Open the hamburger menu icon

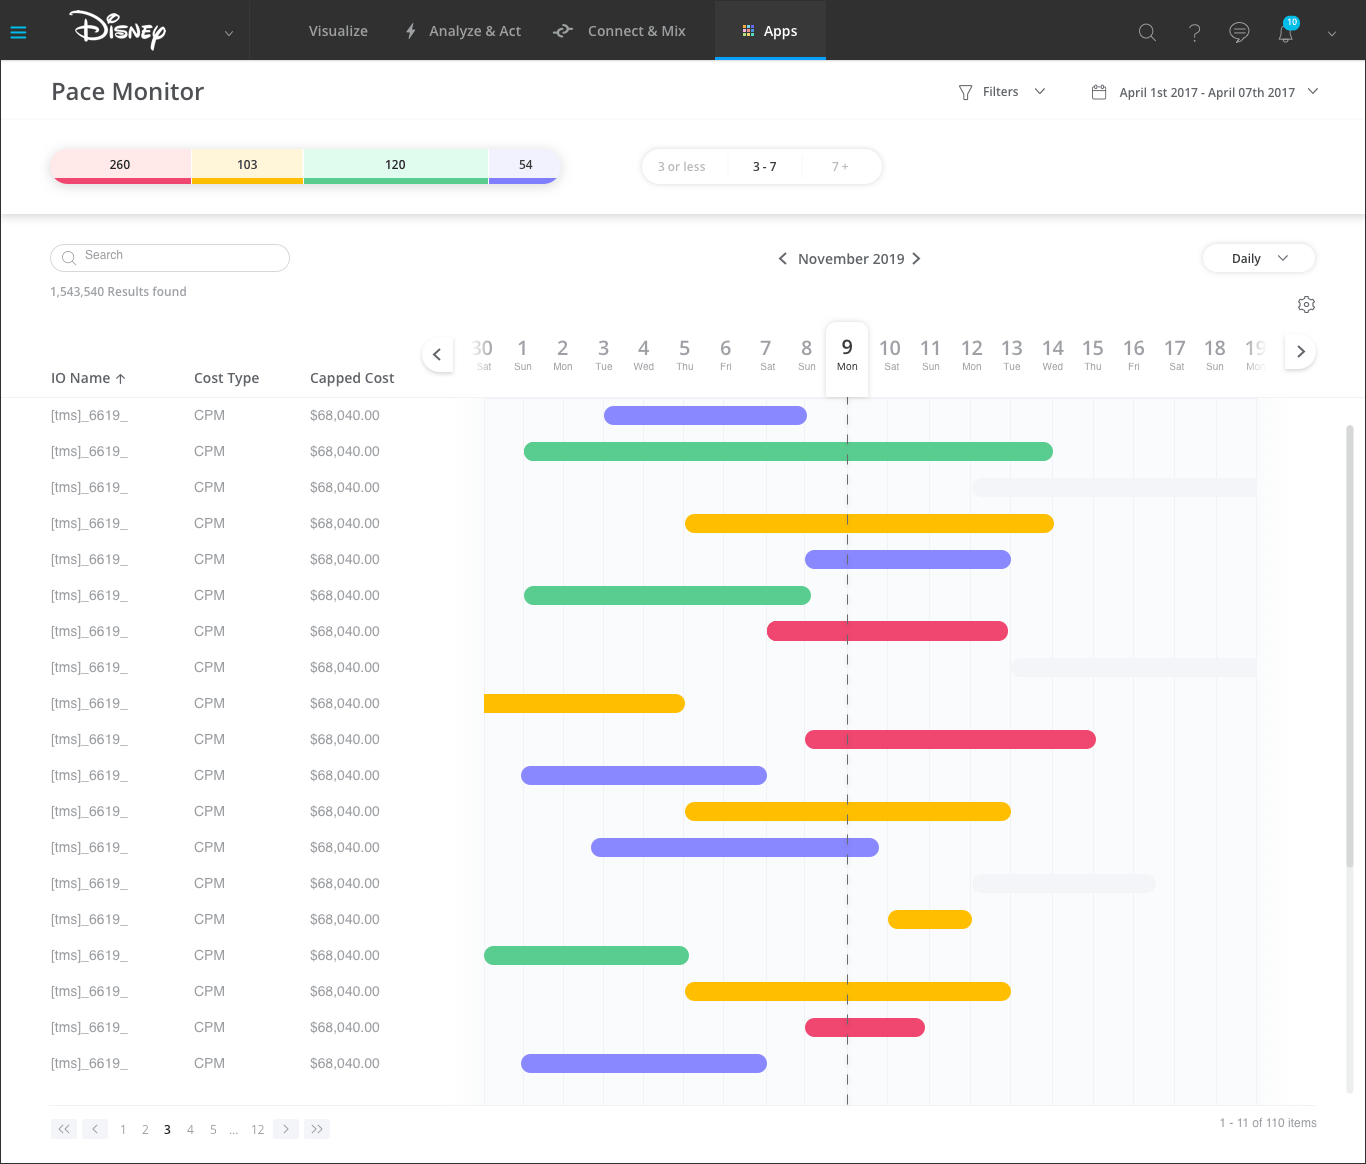[x=18, y=32]
